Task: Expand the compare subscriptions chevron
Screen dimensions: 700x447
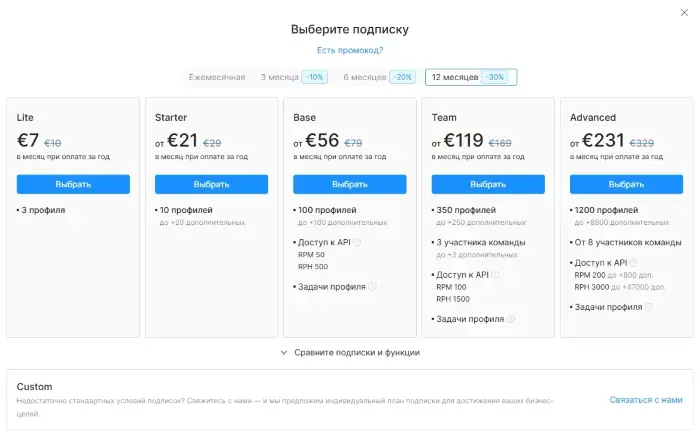Action: pos(283,352)
